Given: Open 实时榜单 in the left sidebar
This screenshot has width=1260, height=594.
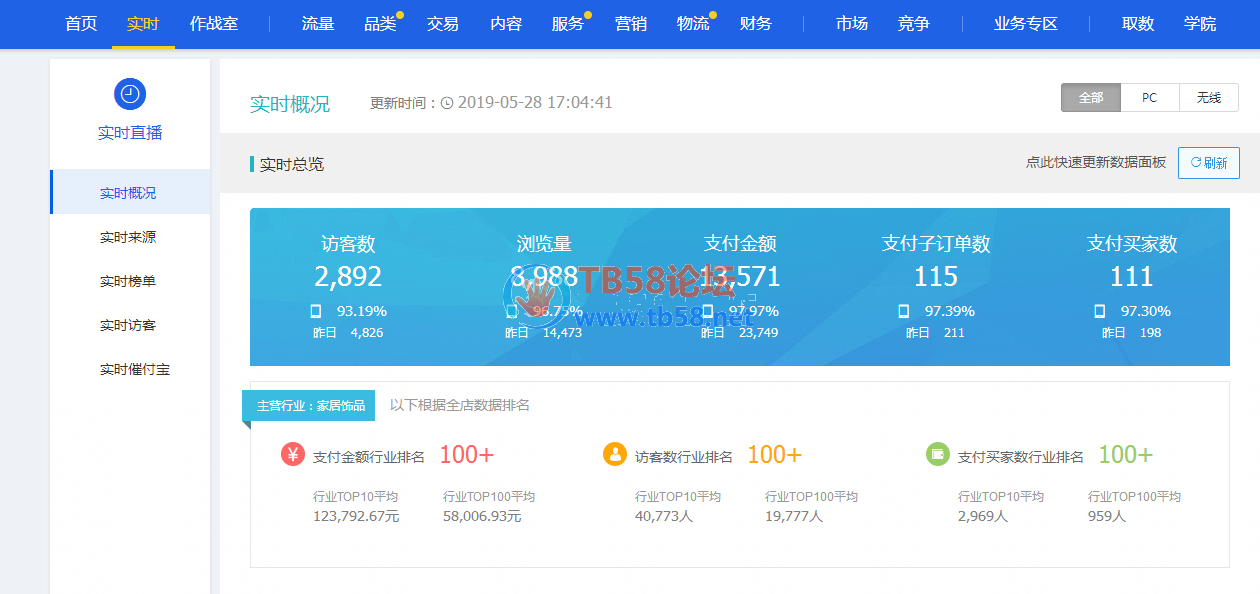Looking at the screenshot, I should pos(128,282).
